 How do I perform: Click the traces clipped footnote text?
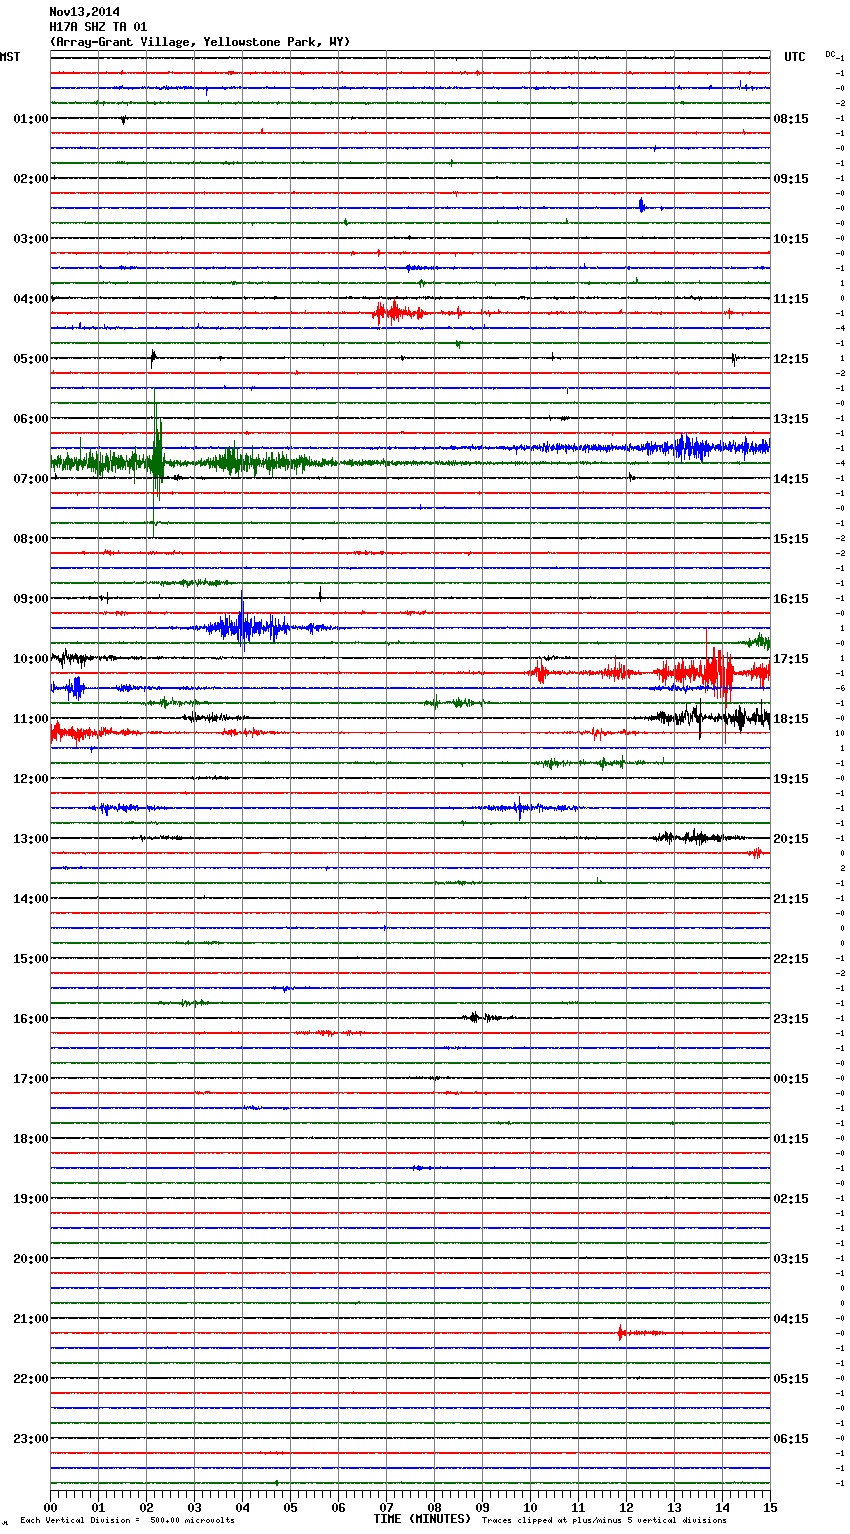(604, 1521)
